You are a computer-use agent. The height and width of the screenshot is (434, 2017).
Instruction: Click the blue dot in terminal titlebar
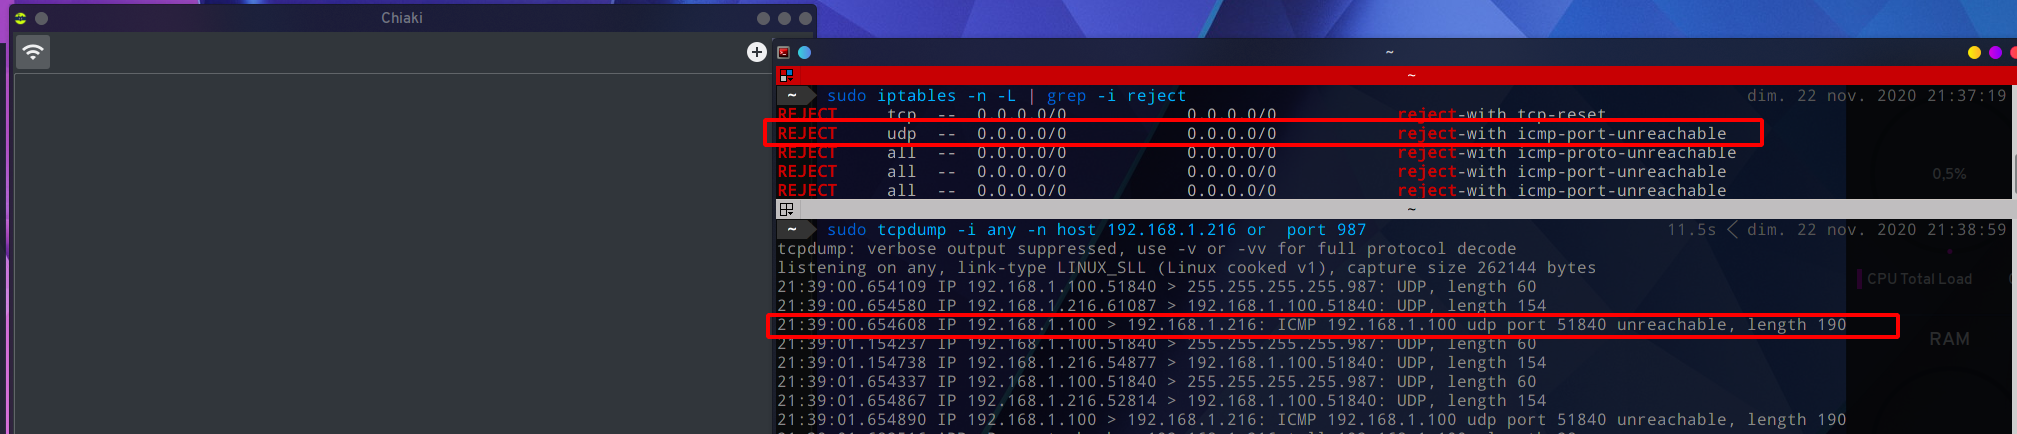[x=804, y=52]
